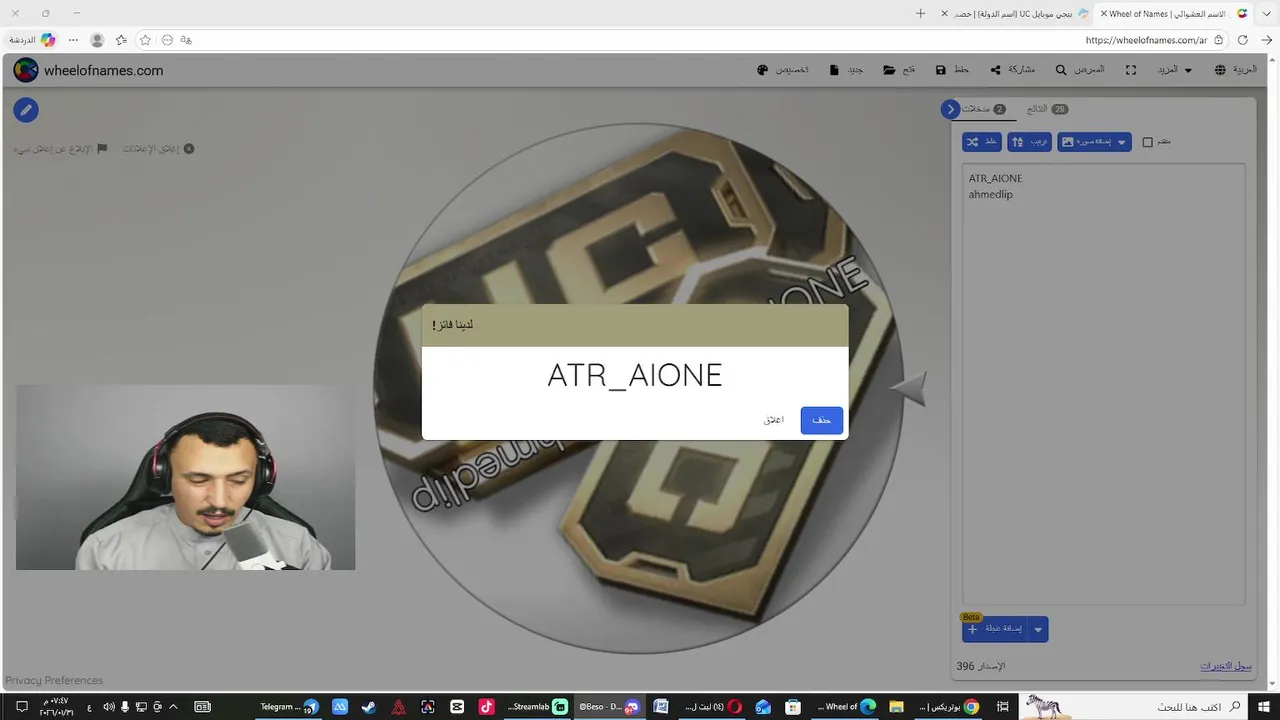Click اغلاق (close) in the winner dialog
1280x720 pixels.
click(x=774, y=420)
